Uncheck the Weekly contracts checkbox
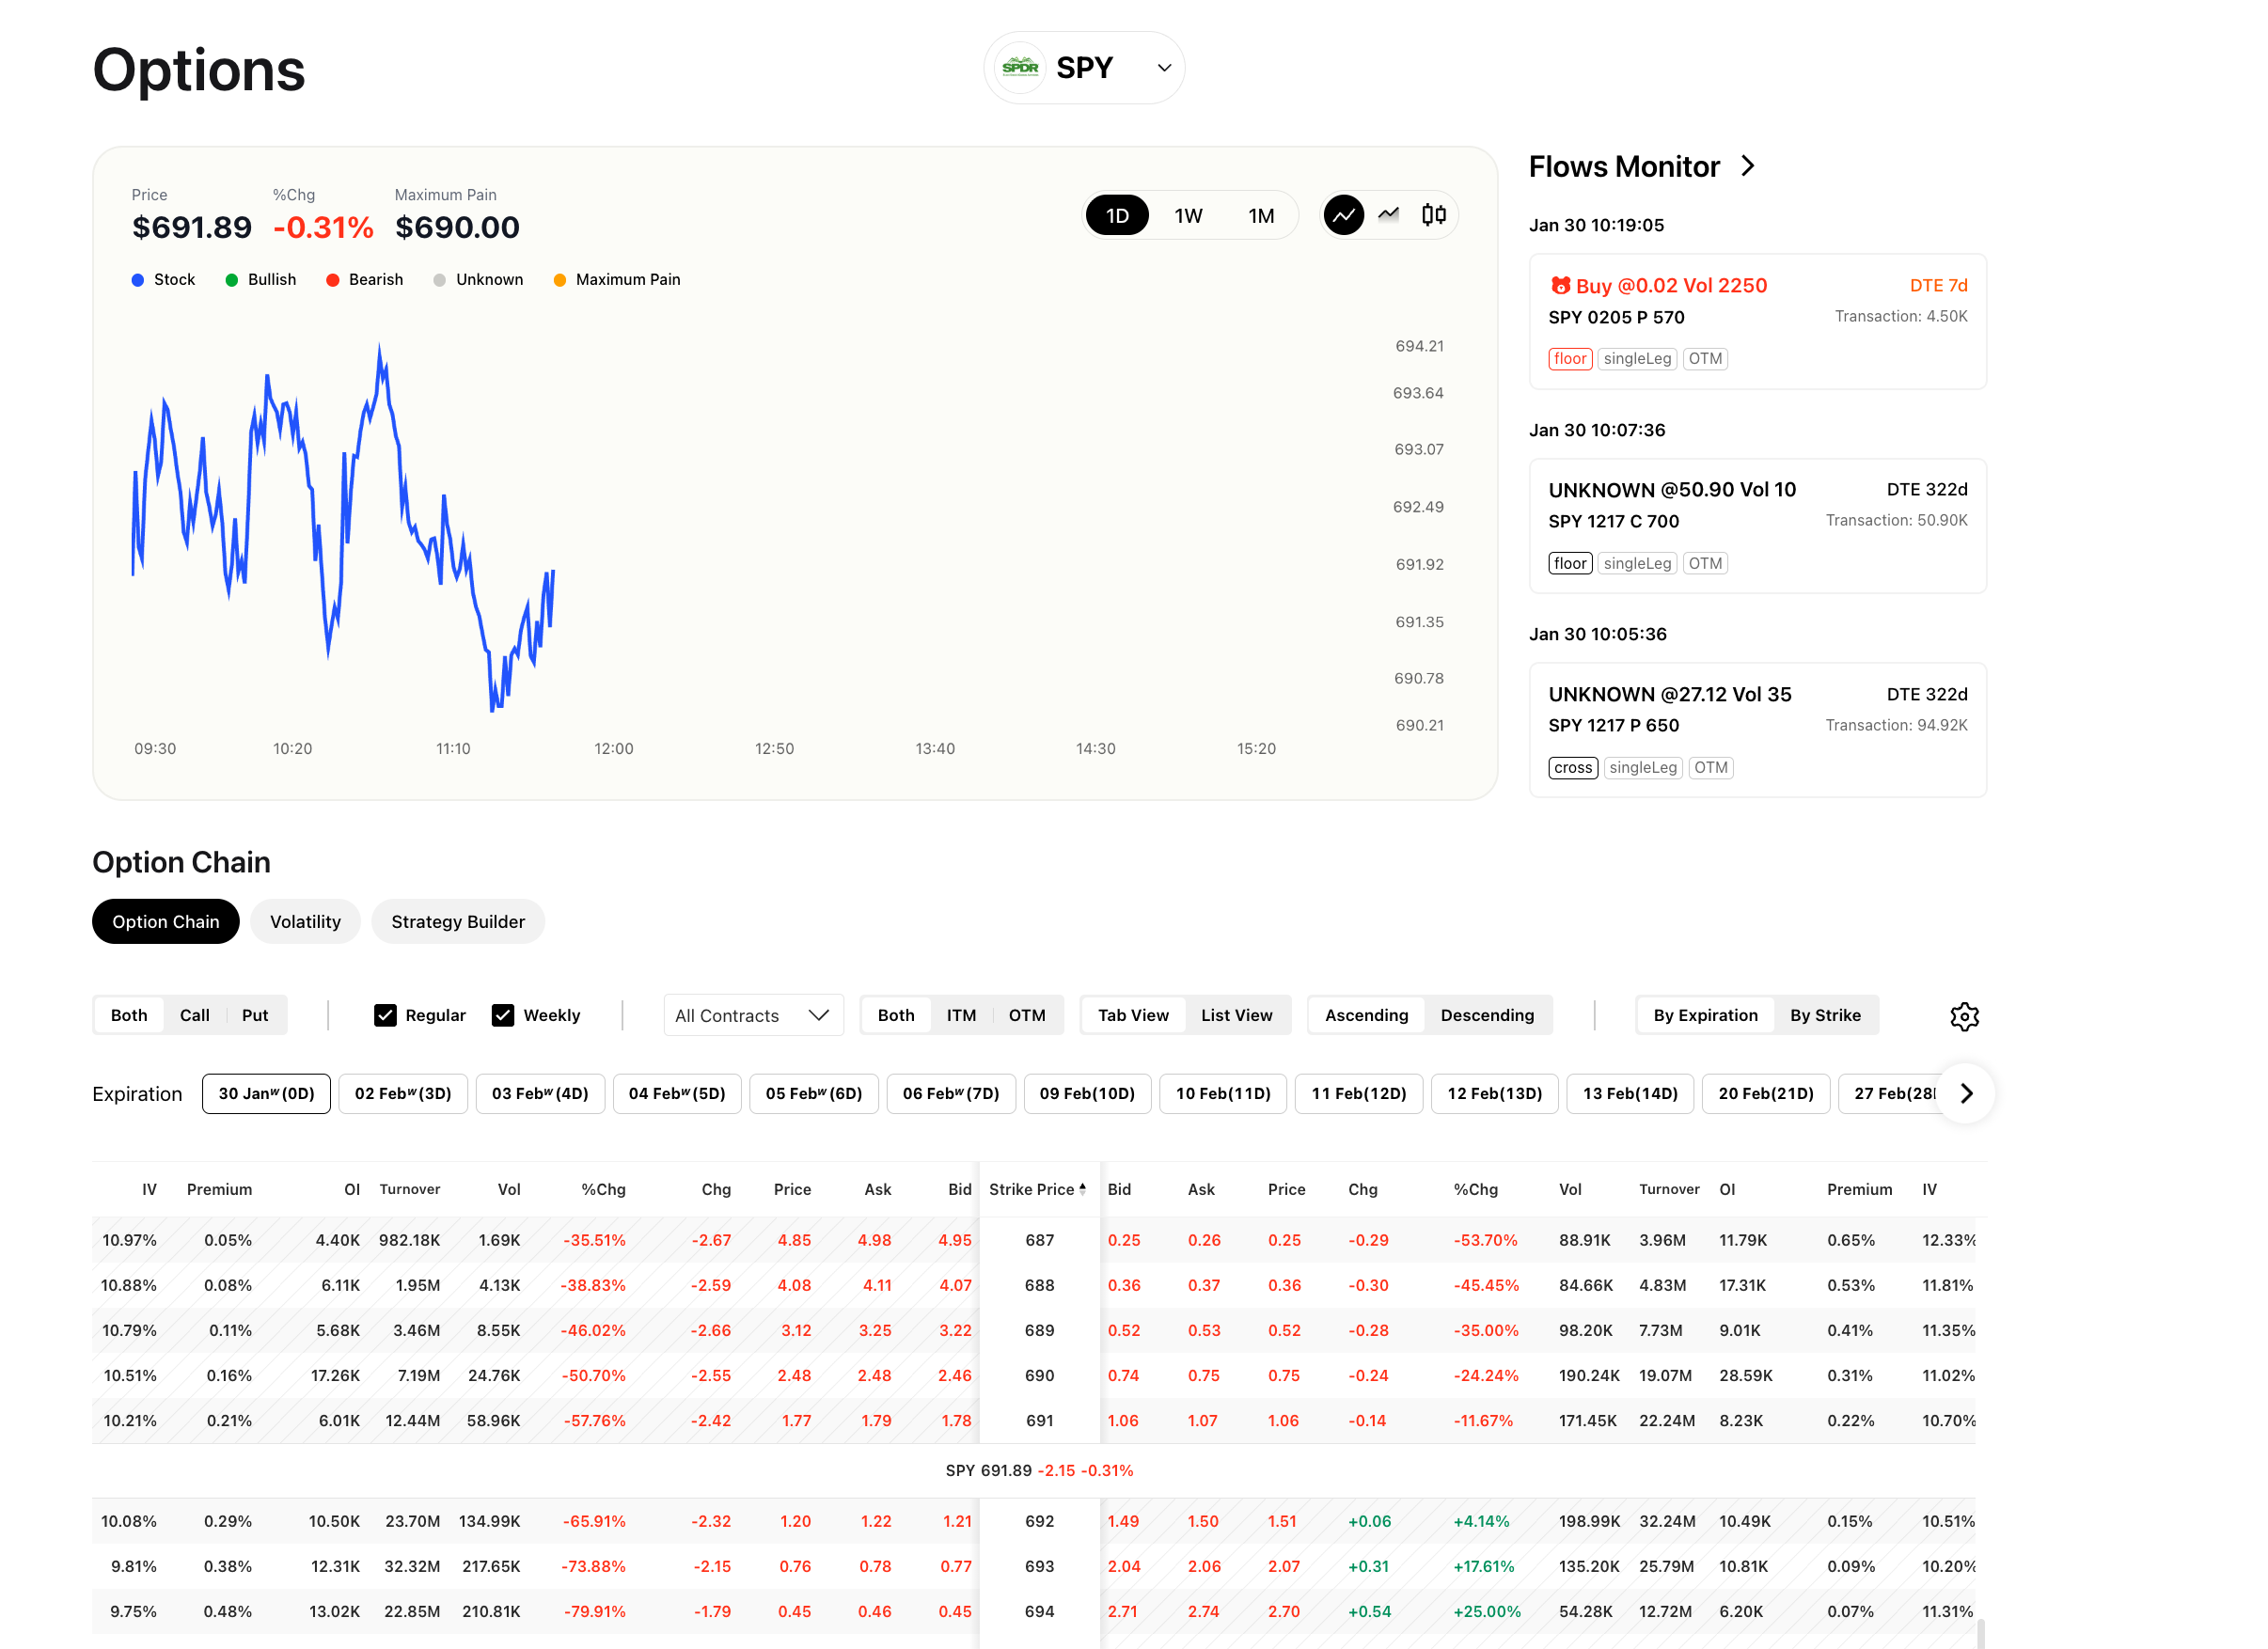This screenshot has width=2268, height=1649. 503,1015
